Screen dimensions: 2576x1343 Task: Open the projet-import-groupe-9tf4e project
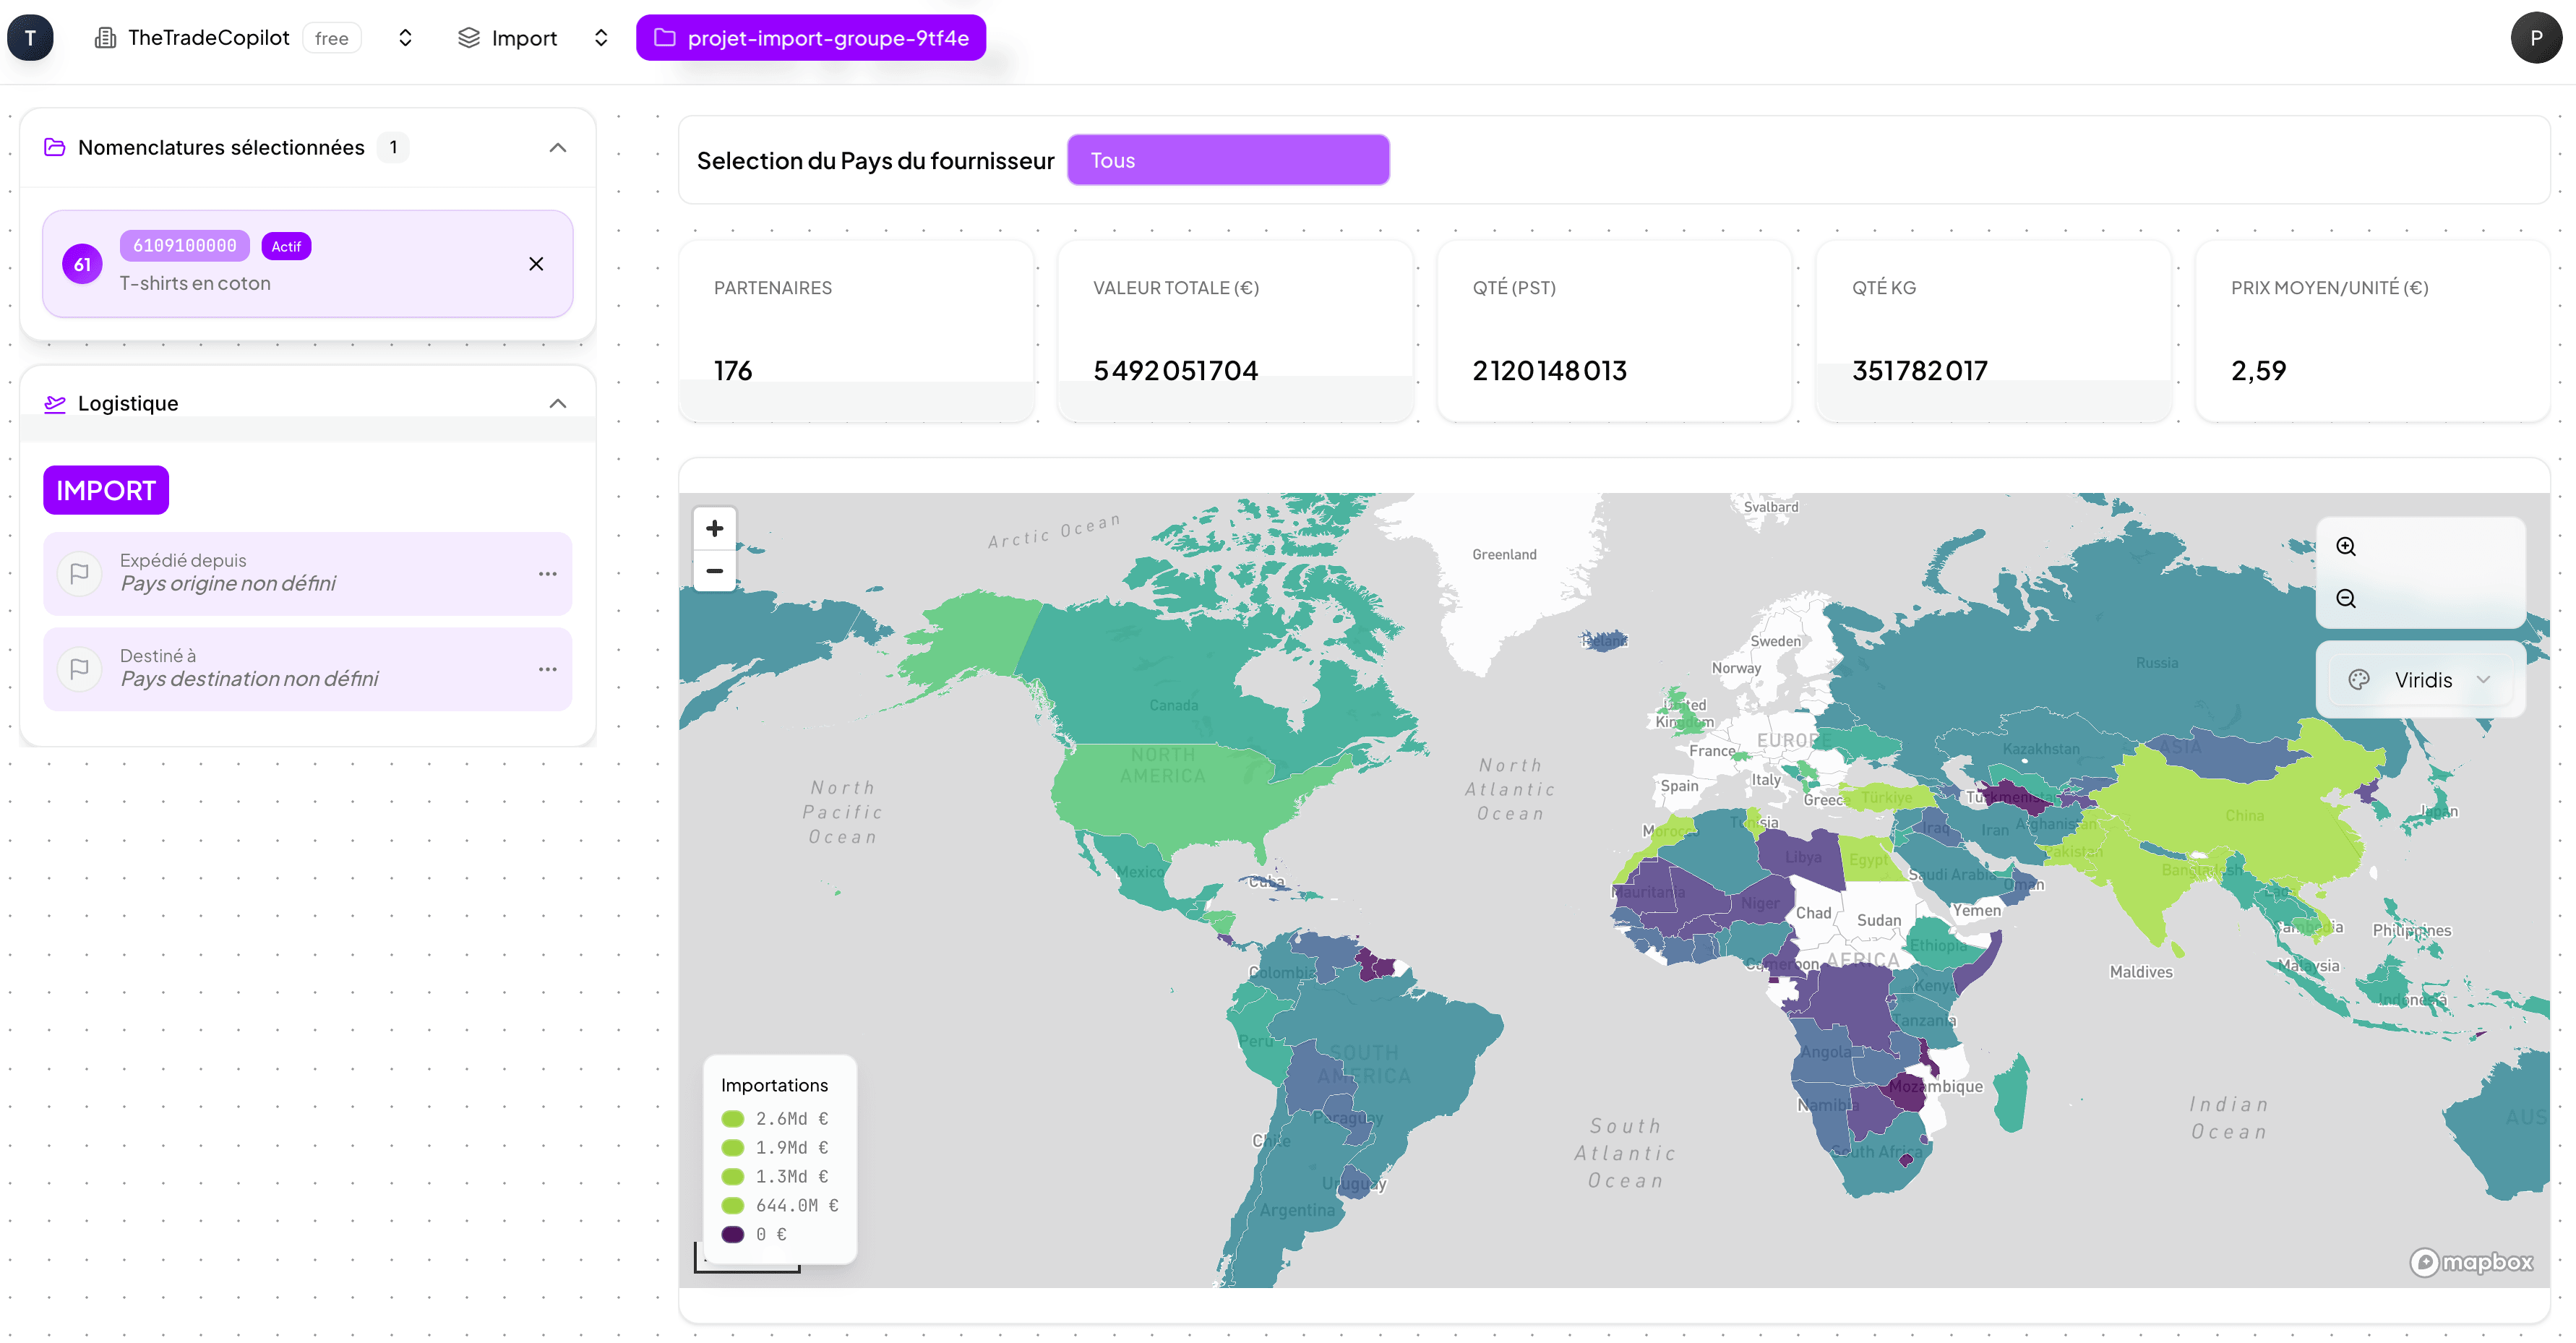[x=810, y=37]
